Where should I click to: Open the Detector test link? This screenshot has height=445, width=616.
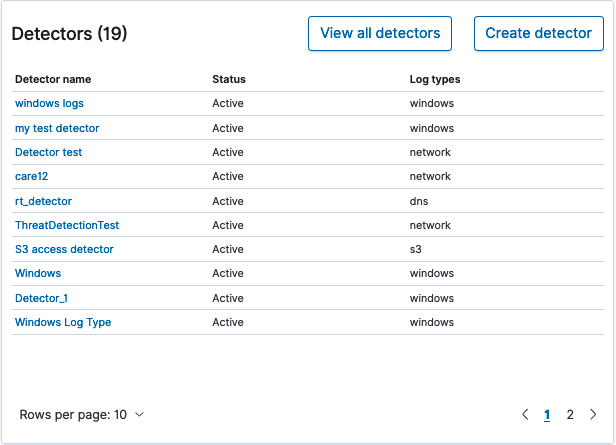48,152
